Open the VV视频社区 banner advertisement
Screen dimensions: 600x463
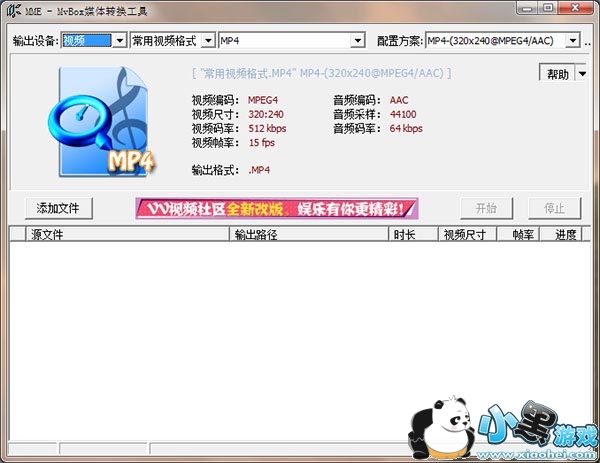[x=277, y=209]
